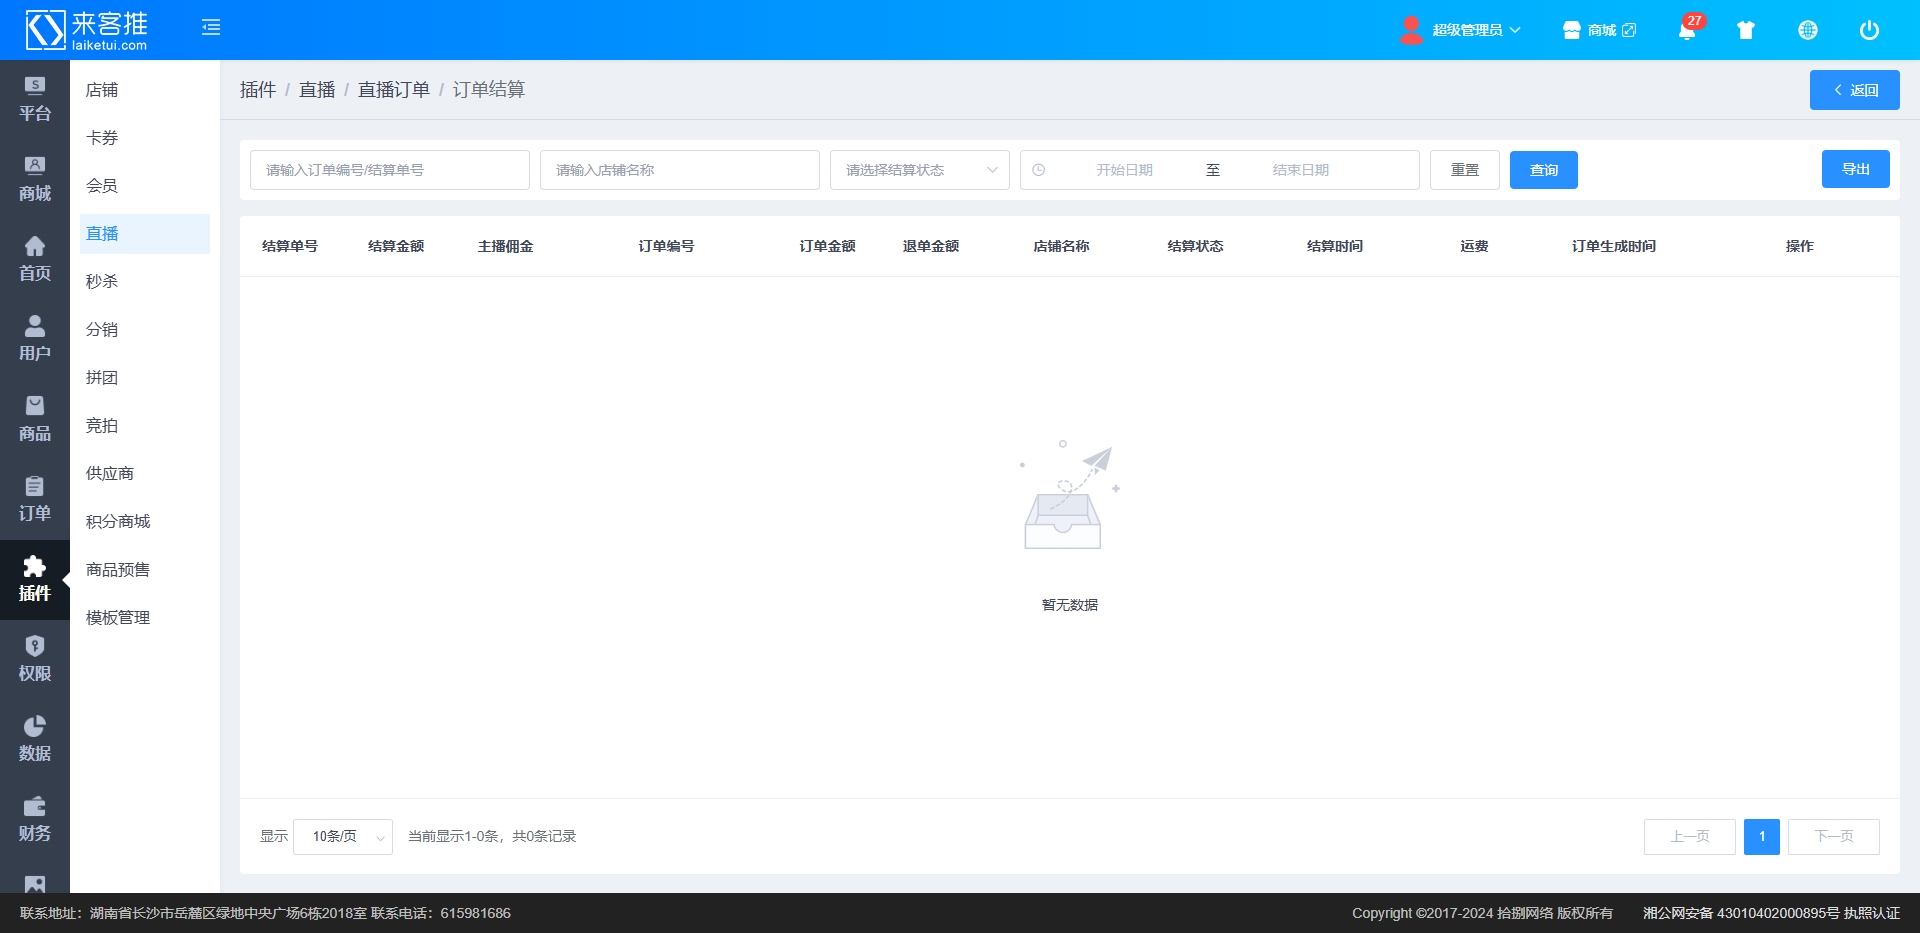Open the 平台 section in left sidebar
This screenshot has width=1920, height=933.
35,99
